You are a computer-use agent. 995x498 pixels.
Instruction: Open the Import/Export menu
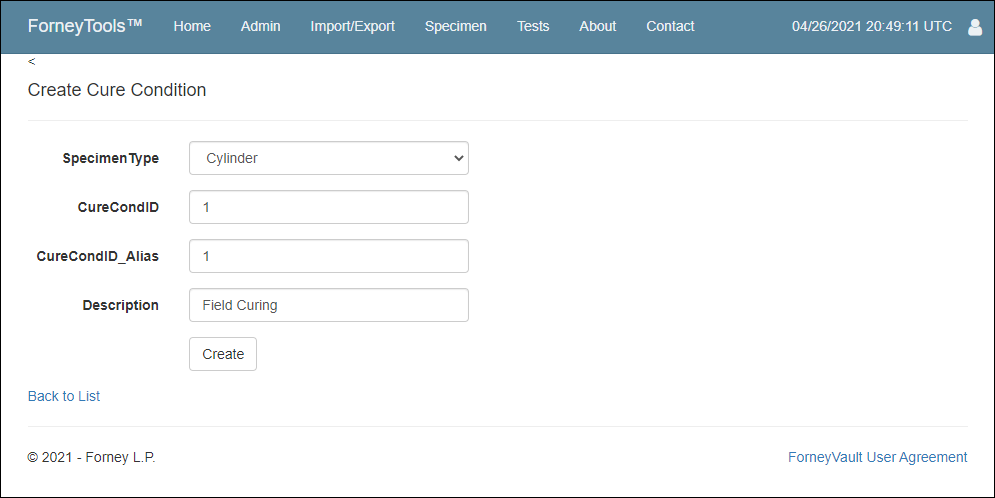click(352, 26)
